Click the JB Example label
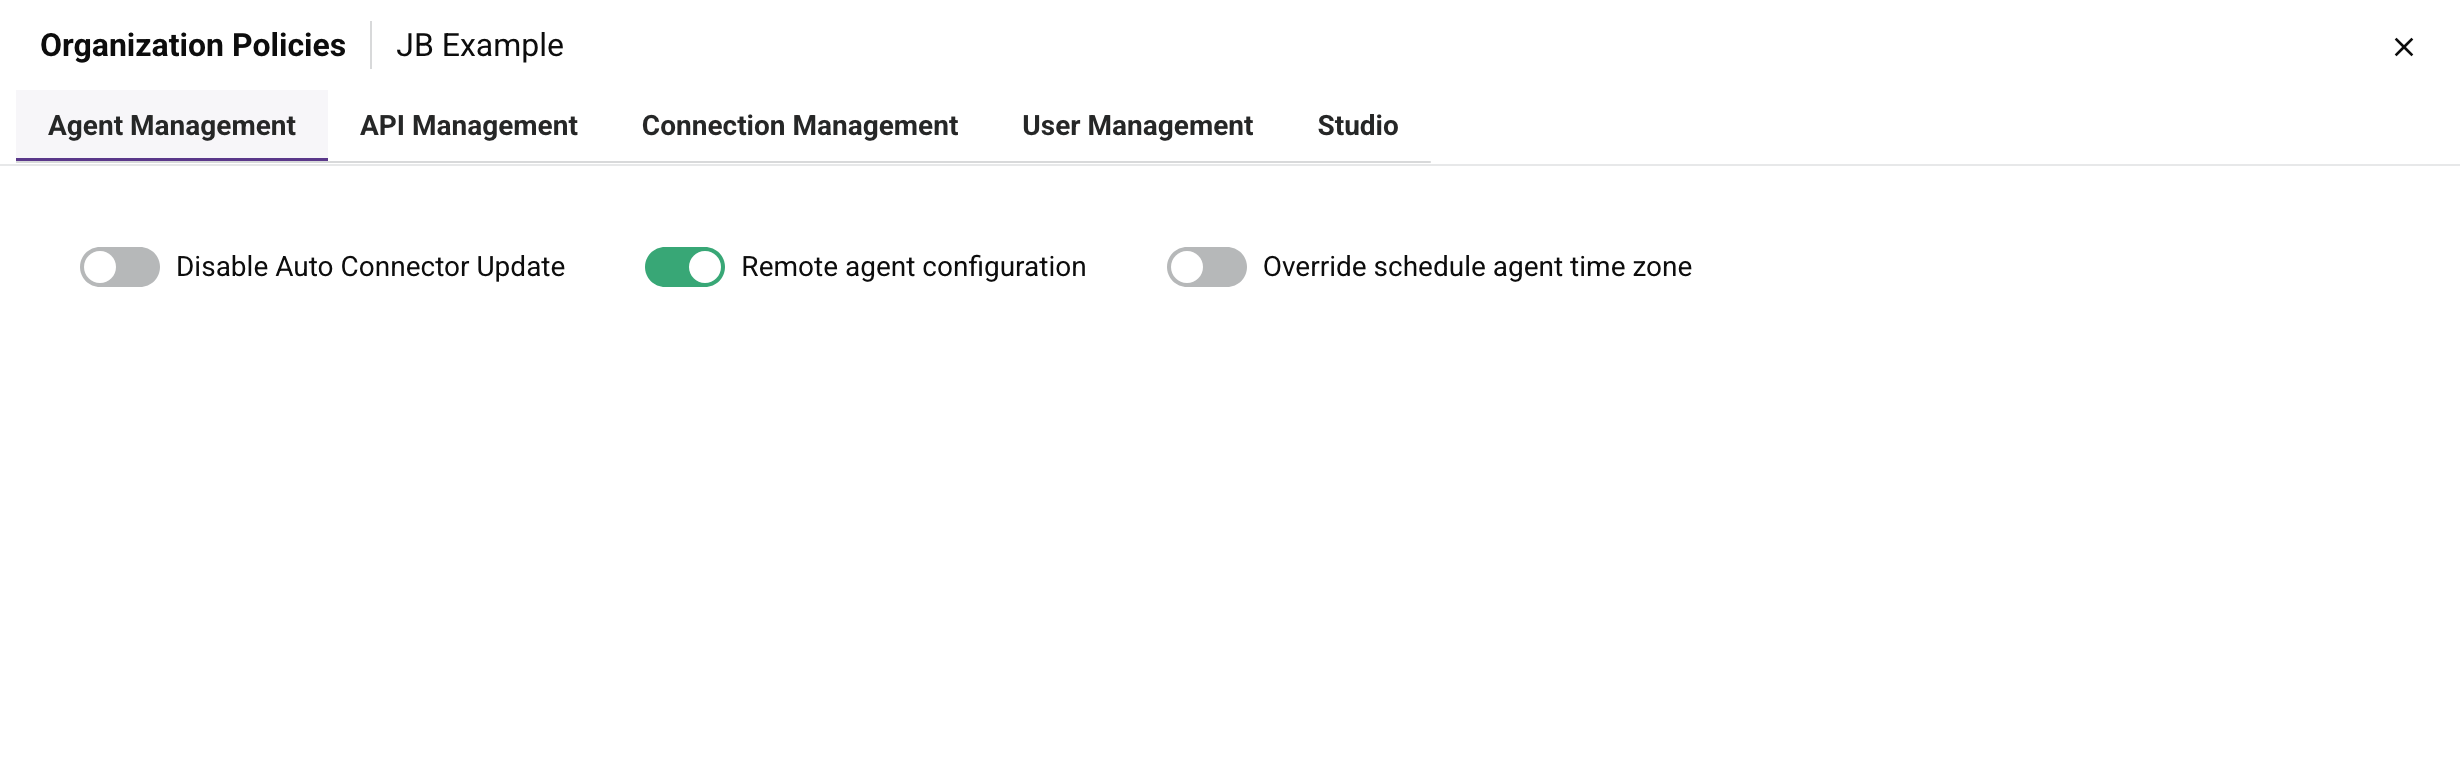 tap(479, 44)
